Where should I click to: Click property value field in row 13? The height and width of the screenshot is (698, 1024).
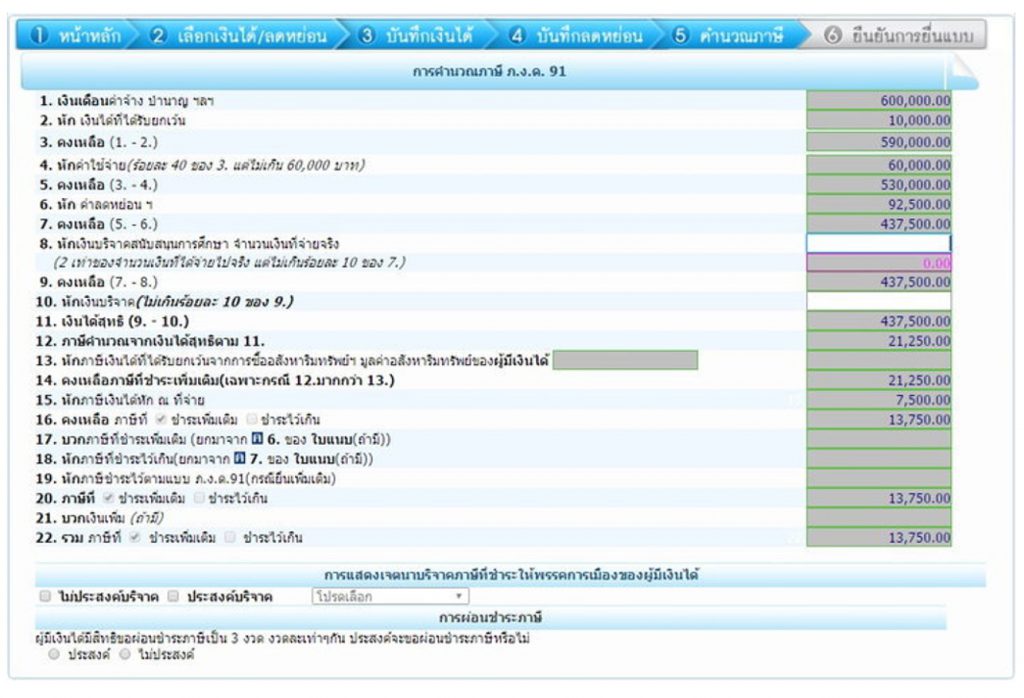[624, 360]
